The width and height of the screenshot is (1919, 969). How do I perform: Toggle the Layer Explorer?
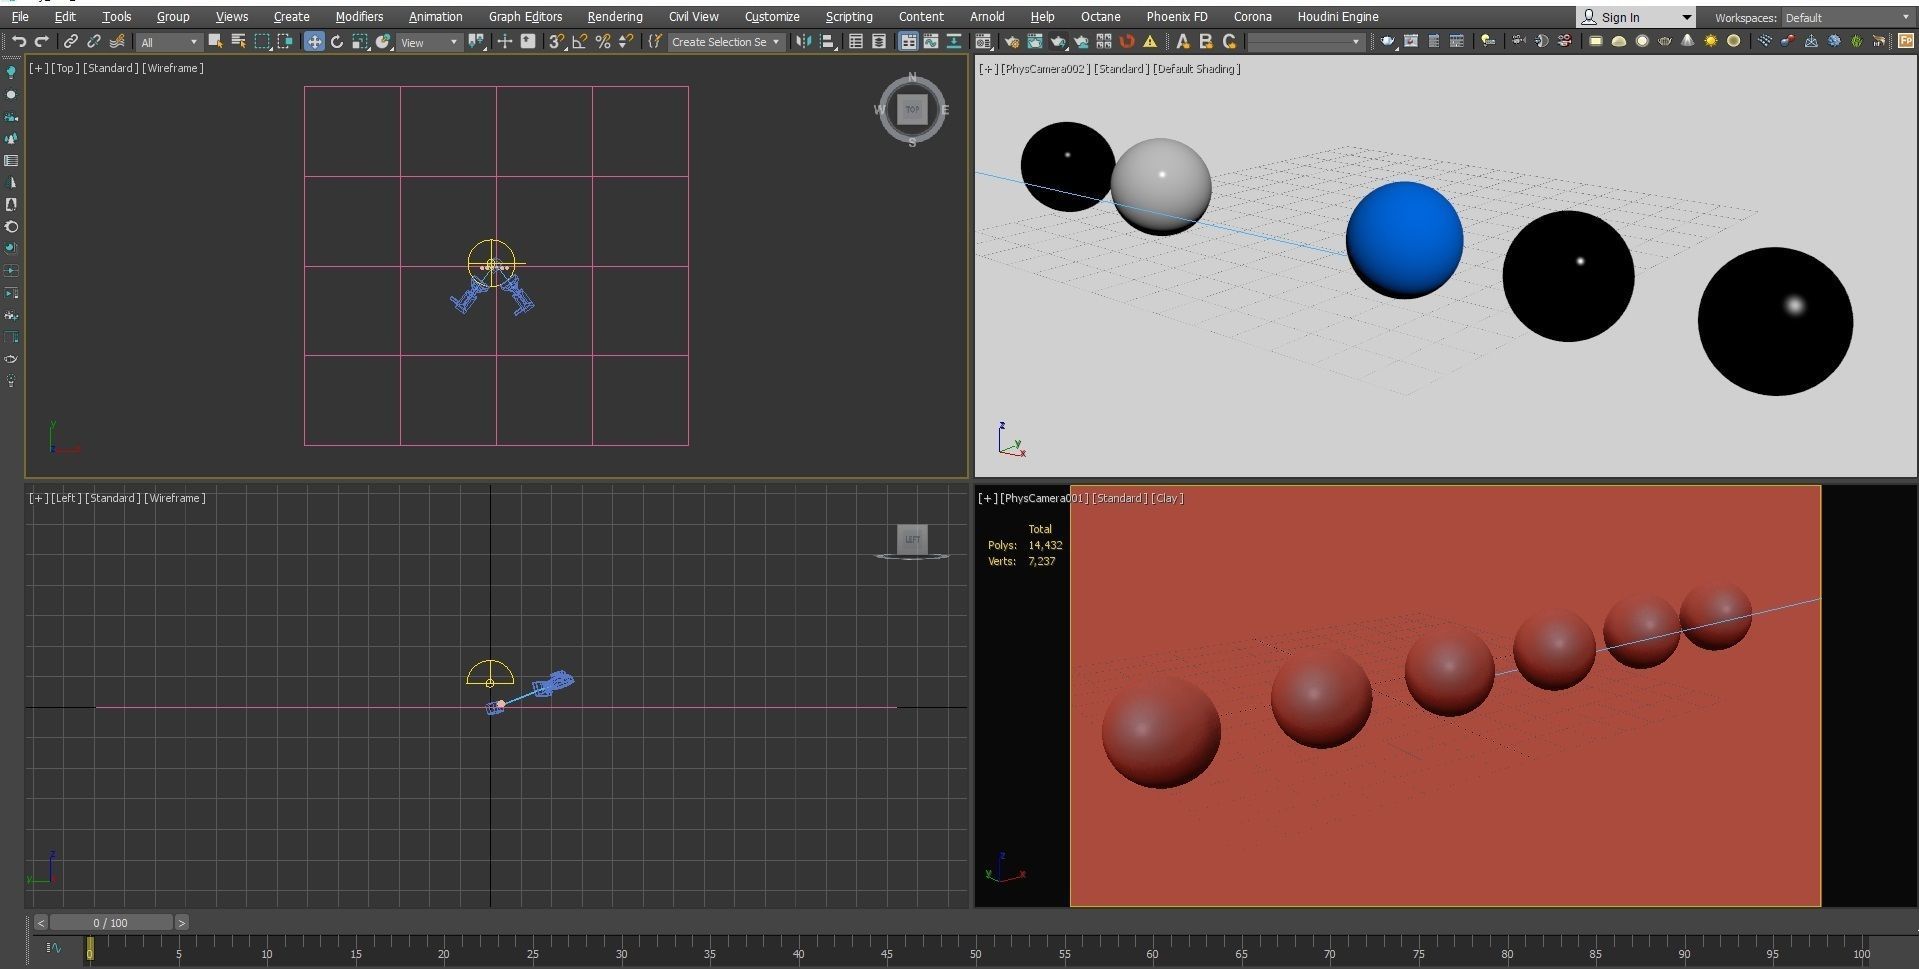(879, 41)
